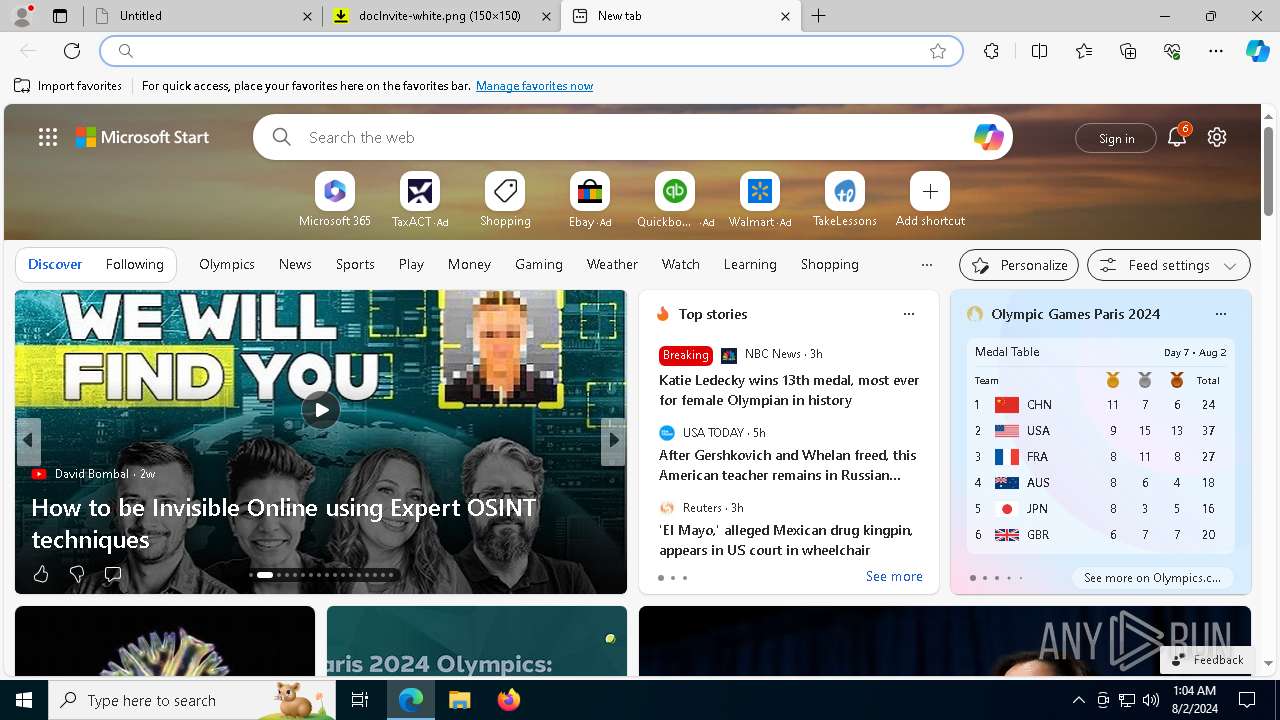Open the Windows Start menu
The width and height of the screenshot is (1280, 720).
click(x=24, y=700)
